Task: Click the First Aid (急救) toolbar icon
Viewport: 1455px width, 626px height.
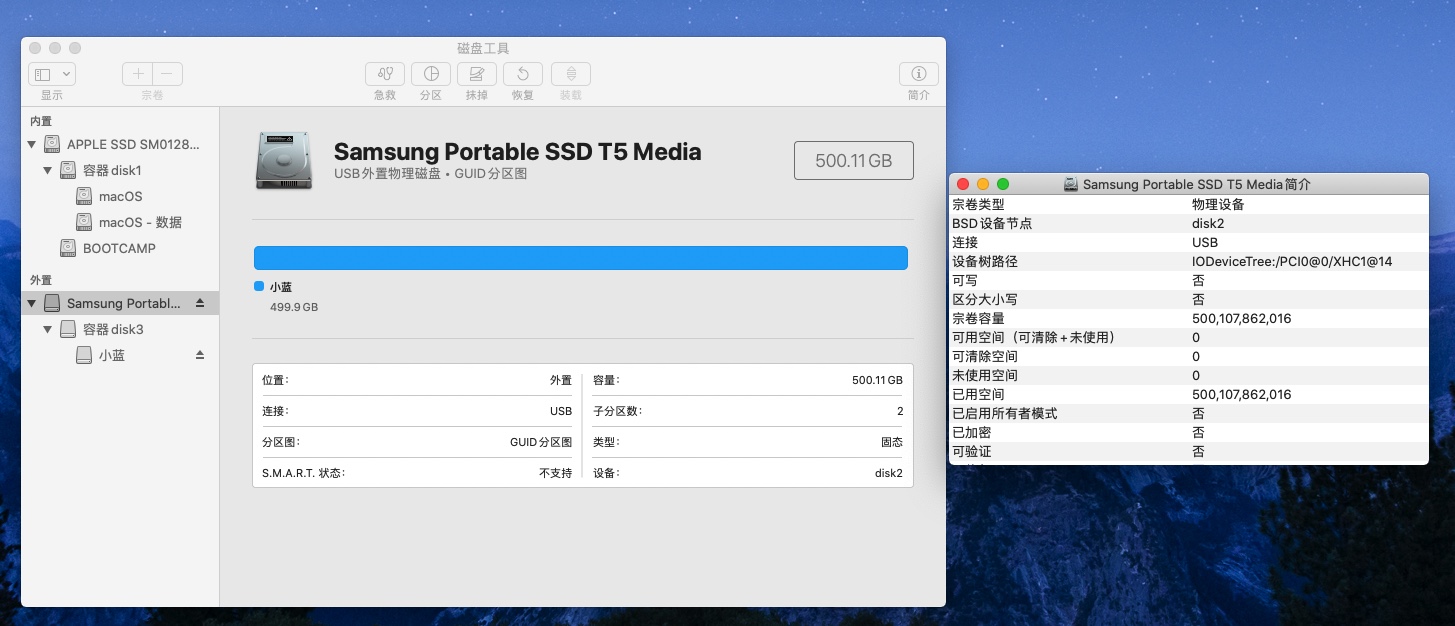Action: [x=385, y=74]
